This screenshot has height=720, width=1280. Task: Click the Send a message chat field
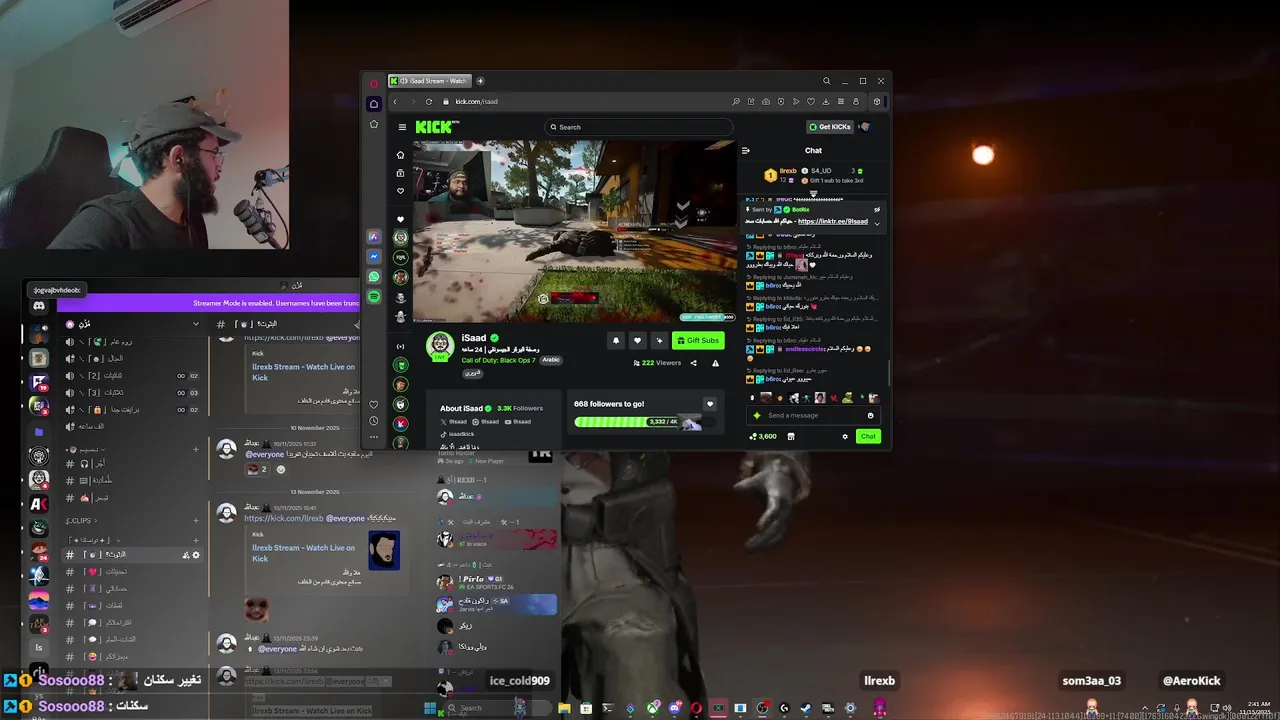point(812,415)
